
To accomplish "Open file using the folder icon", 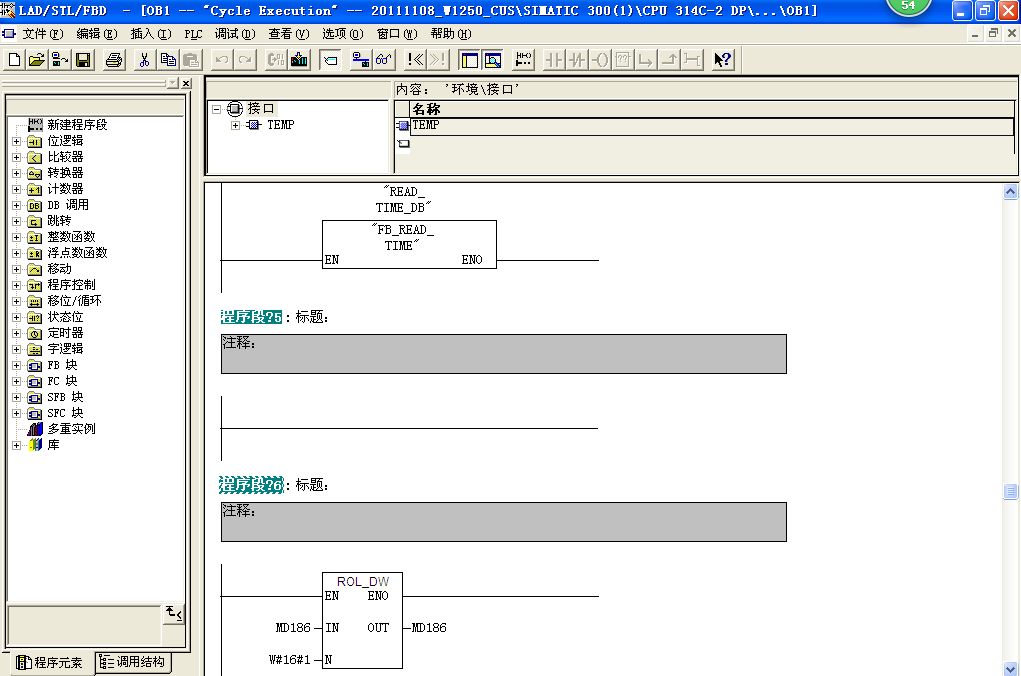I will (x=37, y=60).
